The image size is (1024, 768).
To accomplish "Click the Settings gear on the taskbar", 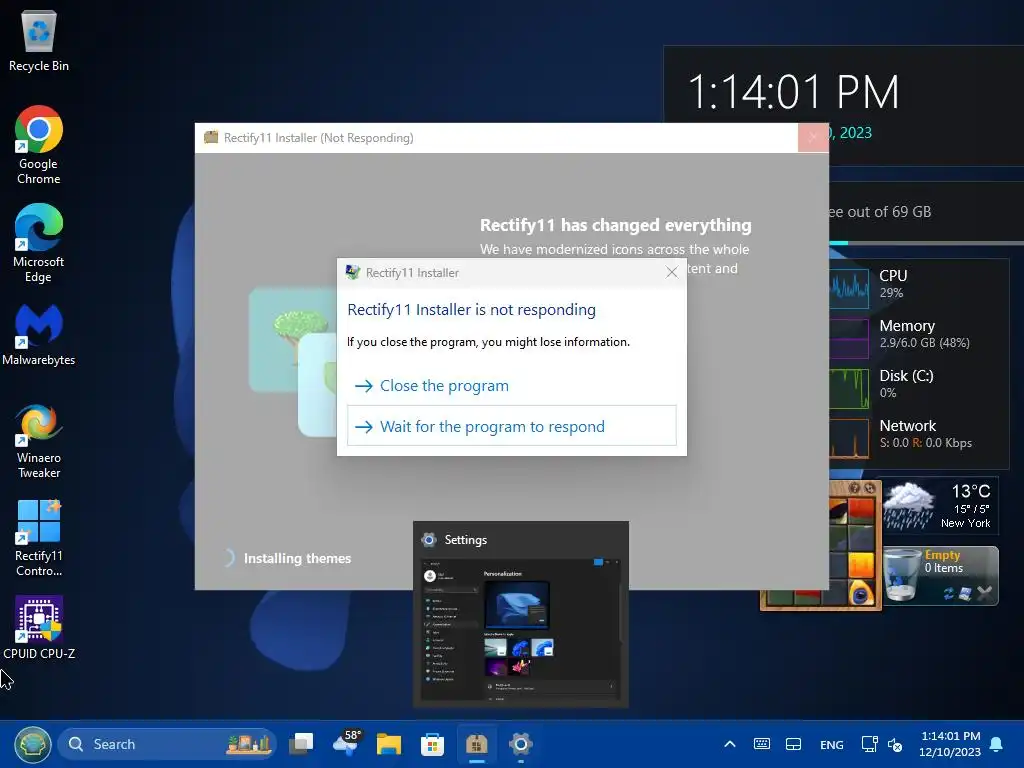I will [x=520, y=744].
